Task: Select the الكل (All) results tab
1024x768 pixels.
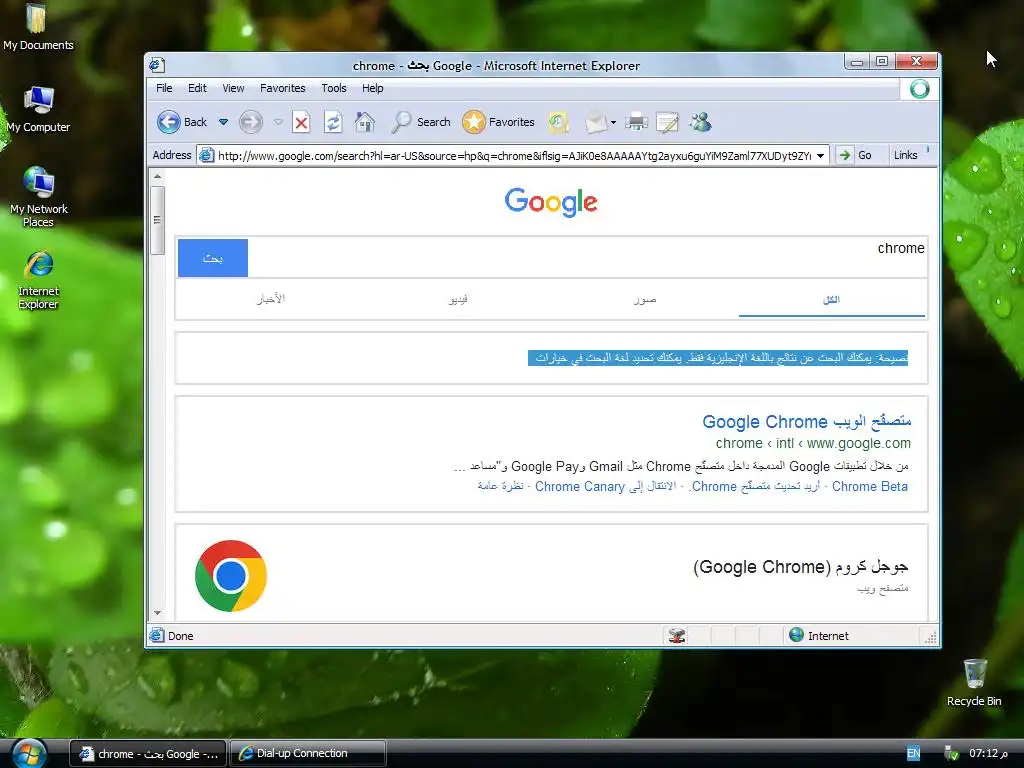Action: coord(831,300)
